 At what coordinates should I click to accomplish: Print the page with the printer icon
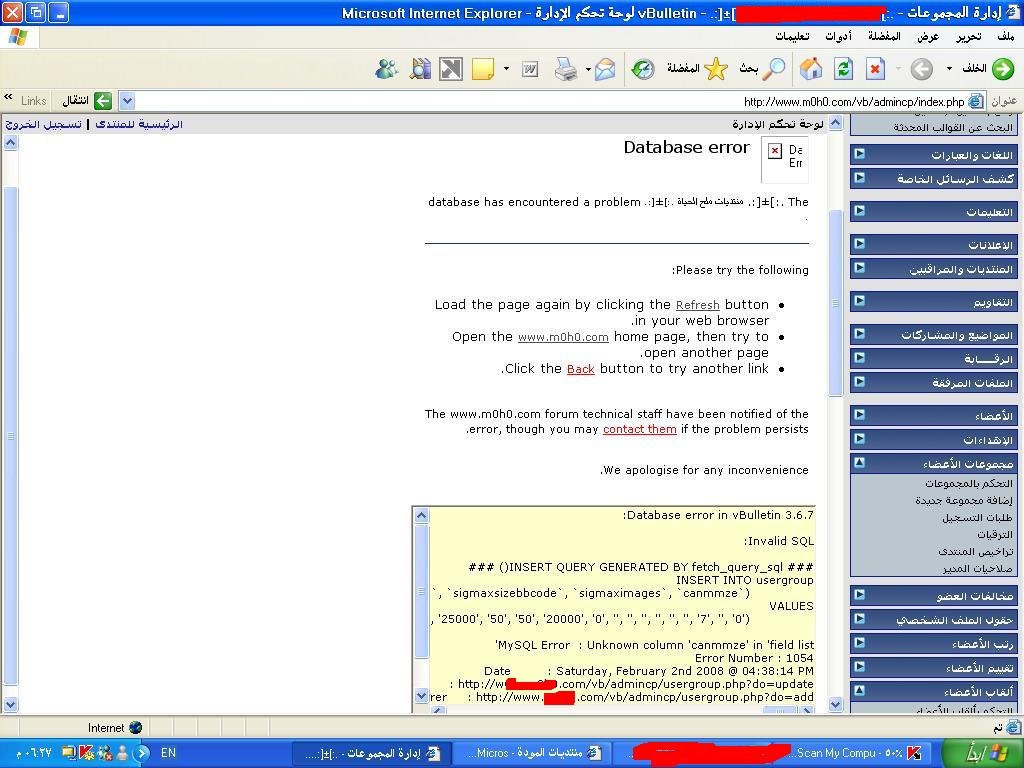tap(566, 69)
